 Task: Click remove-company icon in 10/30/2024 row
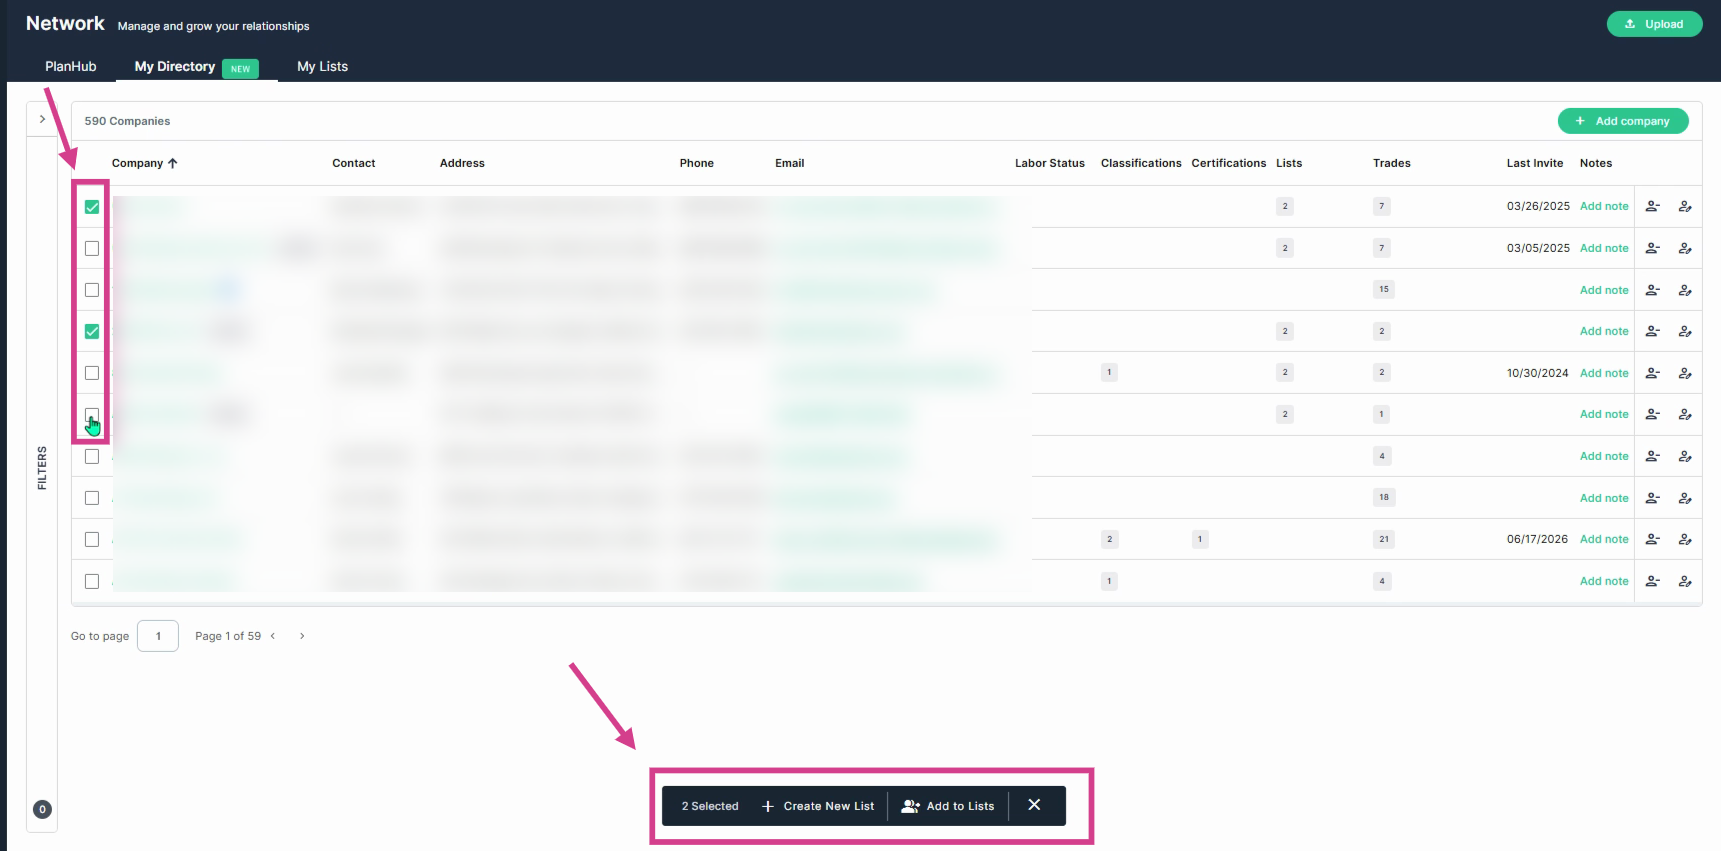(1653, 373)
